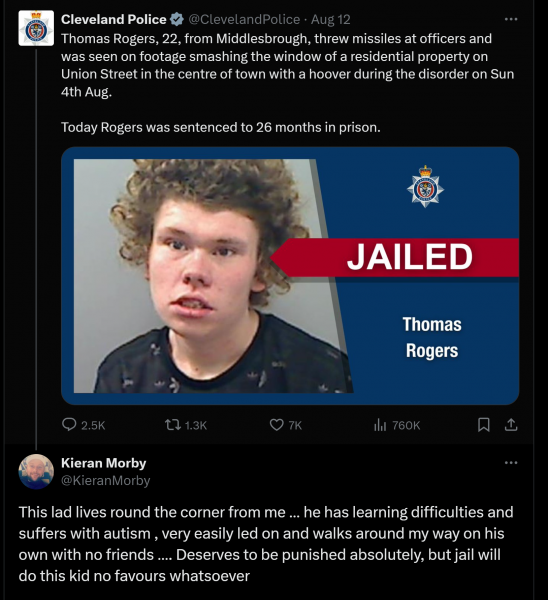Open Kieran Morby display name

pos(104,463)
